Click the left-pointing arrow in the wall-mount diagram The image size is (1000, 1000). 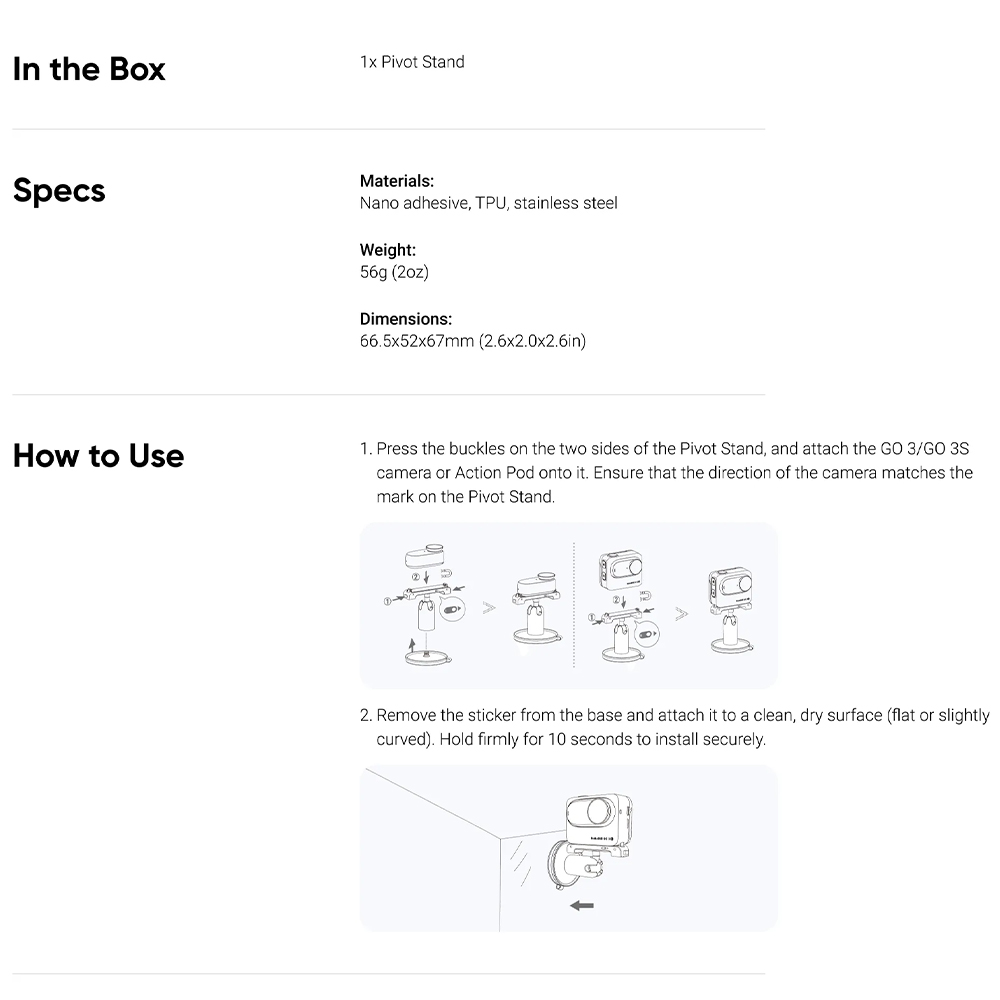581,905
